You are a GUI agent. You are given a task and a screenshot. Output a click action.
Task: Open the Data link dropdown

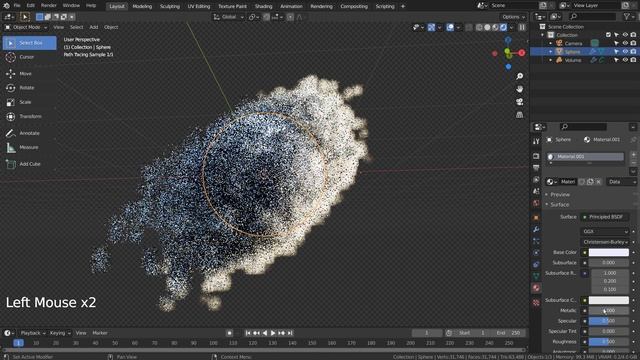coord(621,182)
